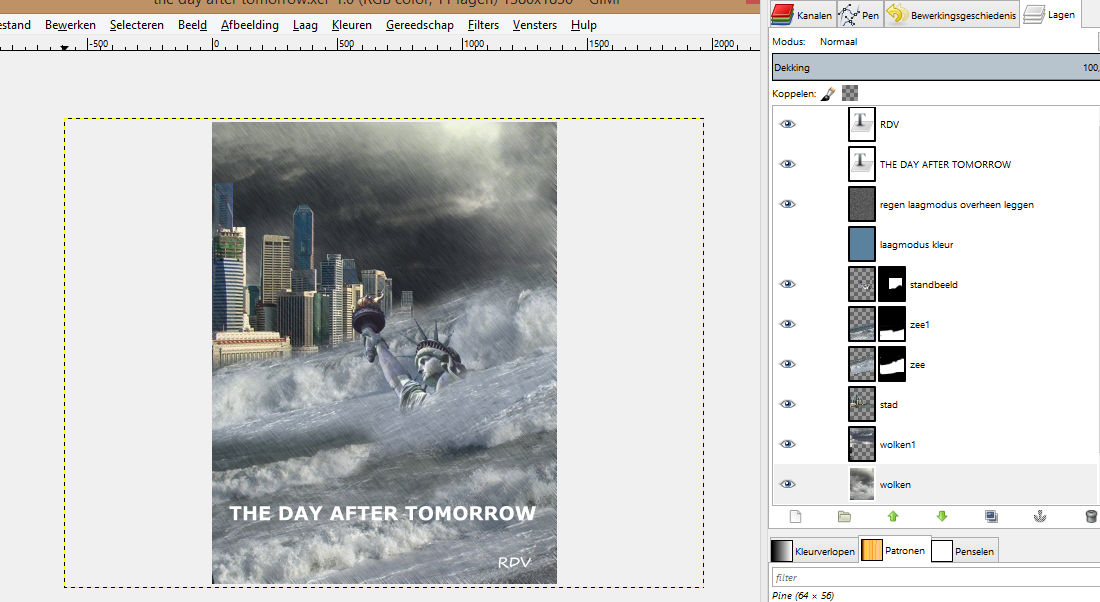Delete the layer using the trash icon
The height and width of the screenshot is (602, 1100).
tap(1090, 517)
